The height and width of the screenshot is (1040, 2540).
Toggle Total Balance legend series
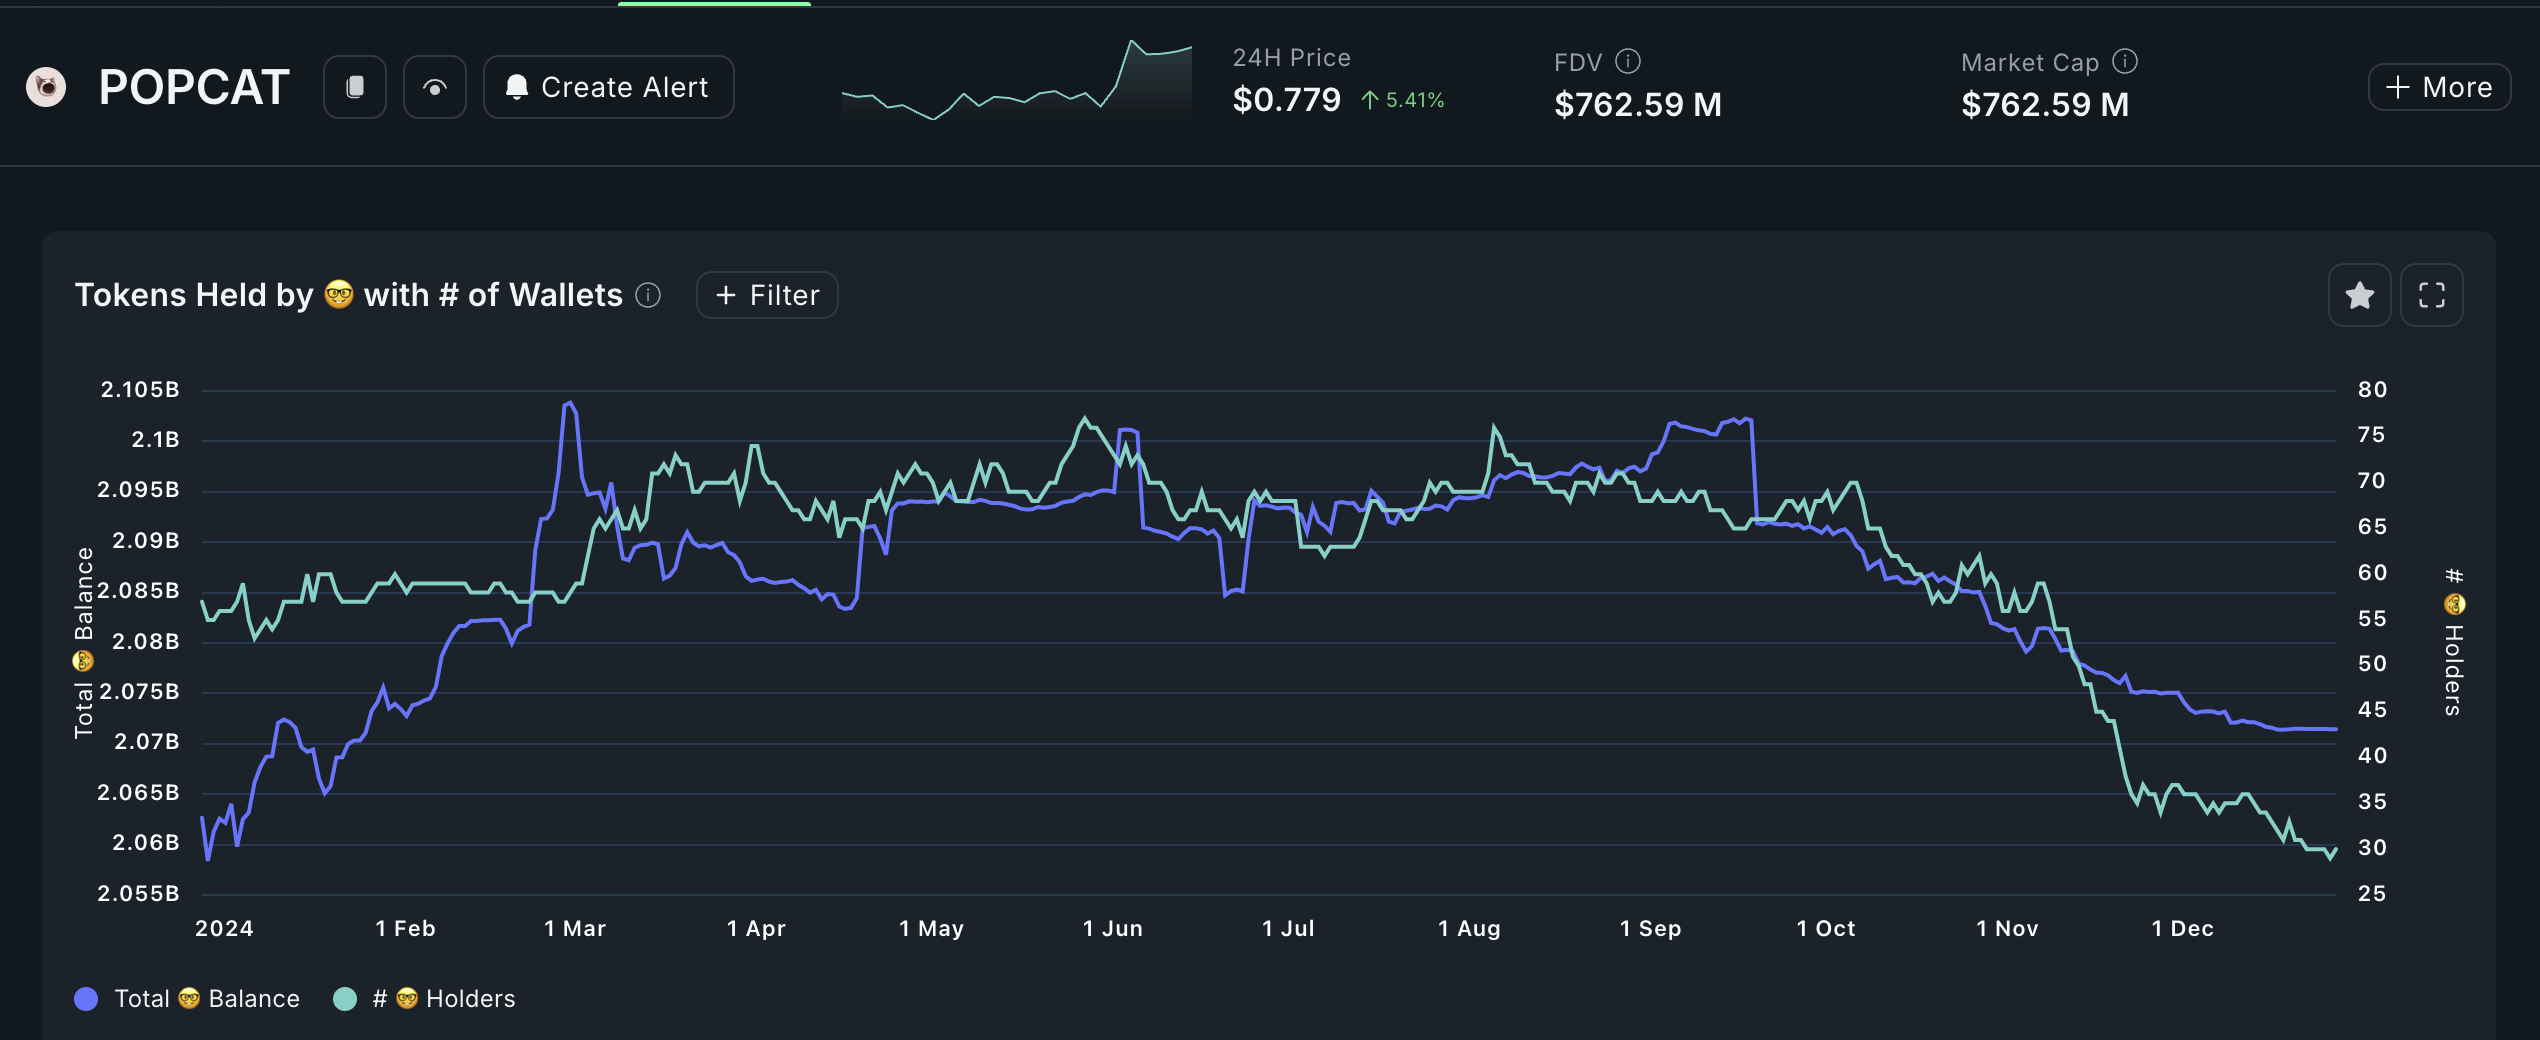coord(187,999)
